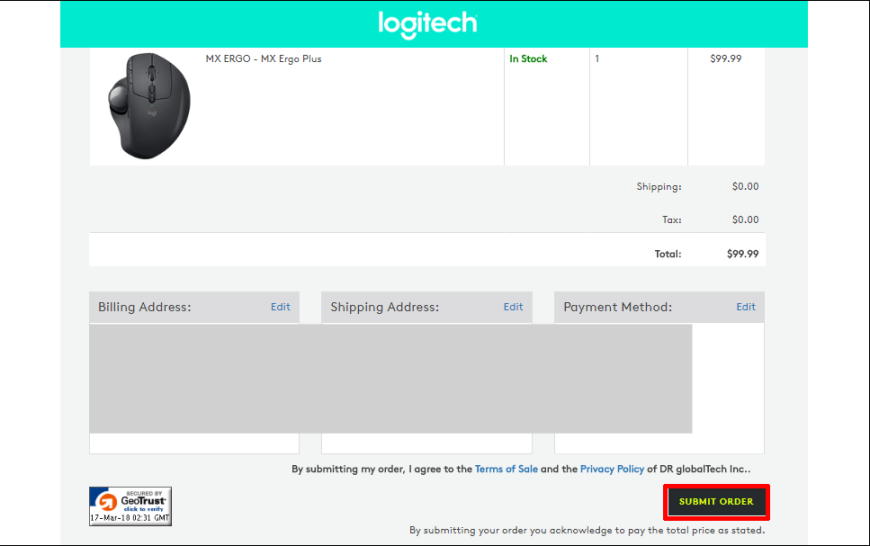This screenshot has width=870, height=546.
Task: Open the MX Ergo mouse product image
Action: point(149,106)
